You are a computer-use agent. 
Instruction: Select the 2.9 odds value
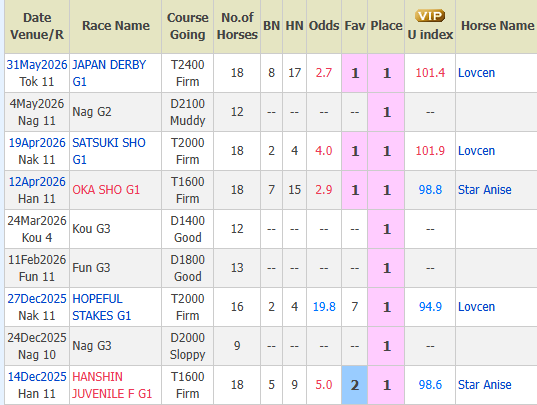[324, 190]
